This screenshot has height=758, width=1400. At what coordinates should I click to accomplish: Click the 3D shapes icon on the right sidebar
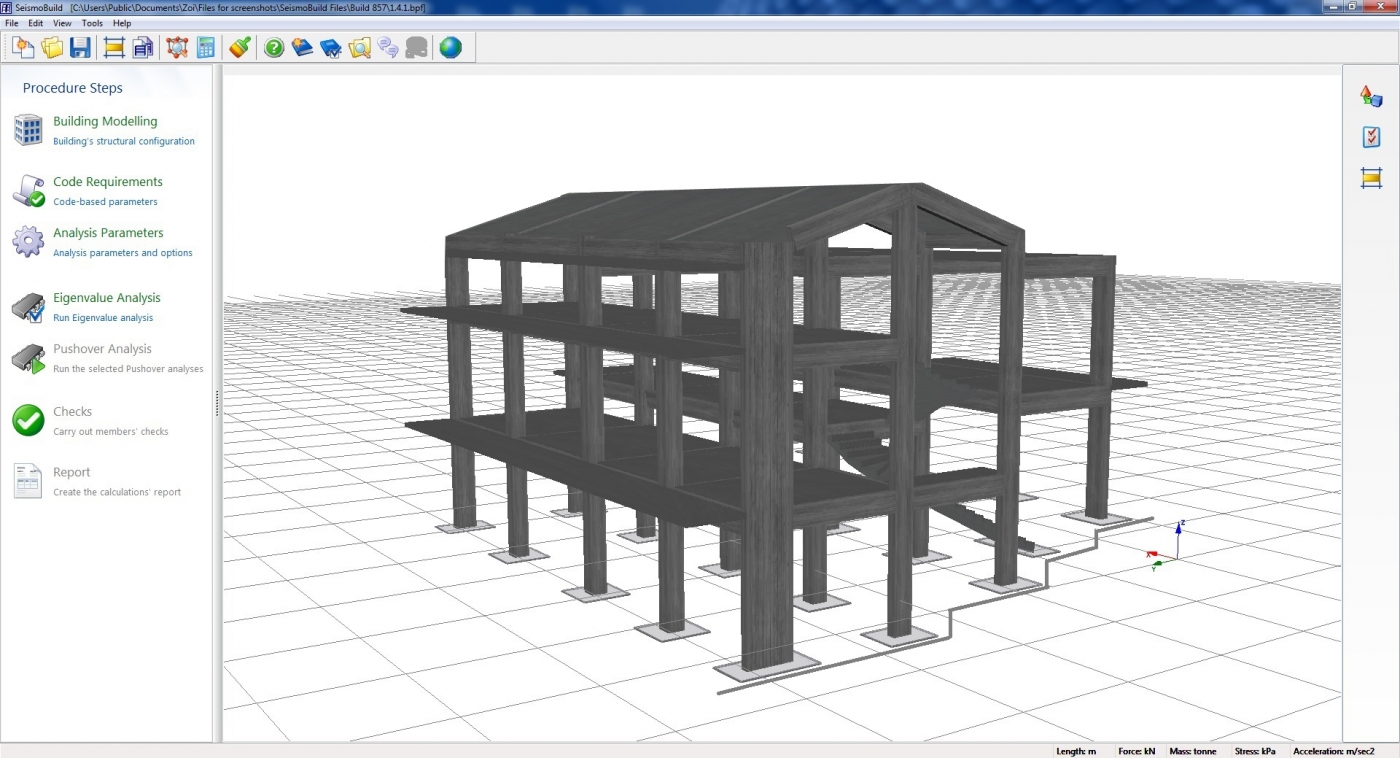tap(1371, 96)
